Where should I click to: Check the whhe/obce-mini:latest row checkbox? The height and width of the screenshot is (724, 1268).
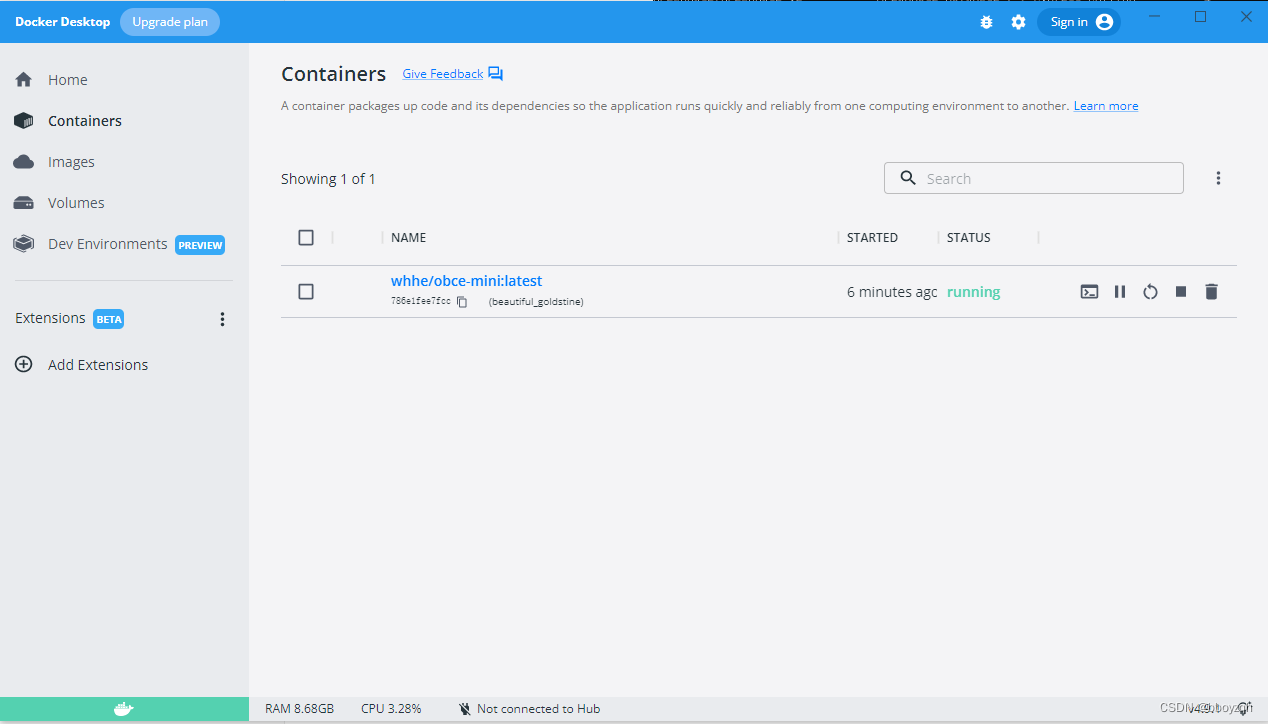pyautogui.click(x=306, y=291)
